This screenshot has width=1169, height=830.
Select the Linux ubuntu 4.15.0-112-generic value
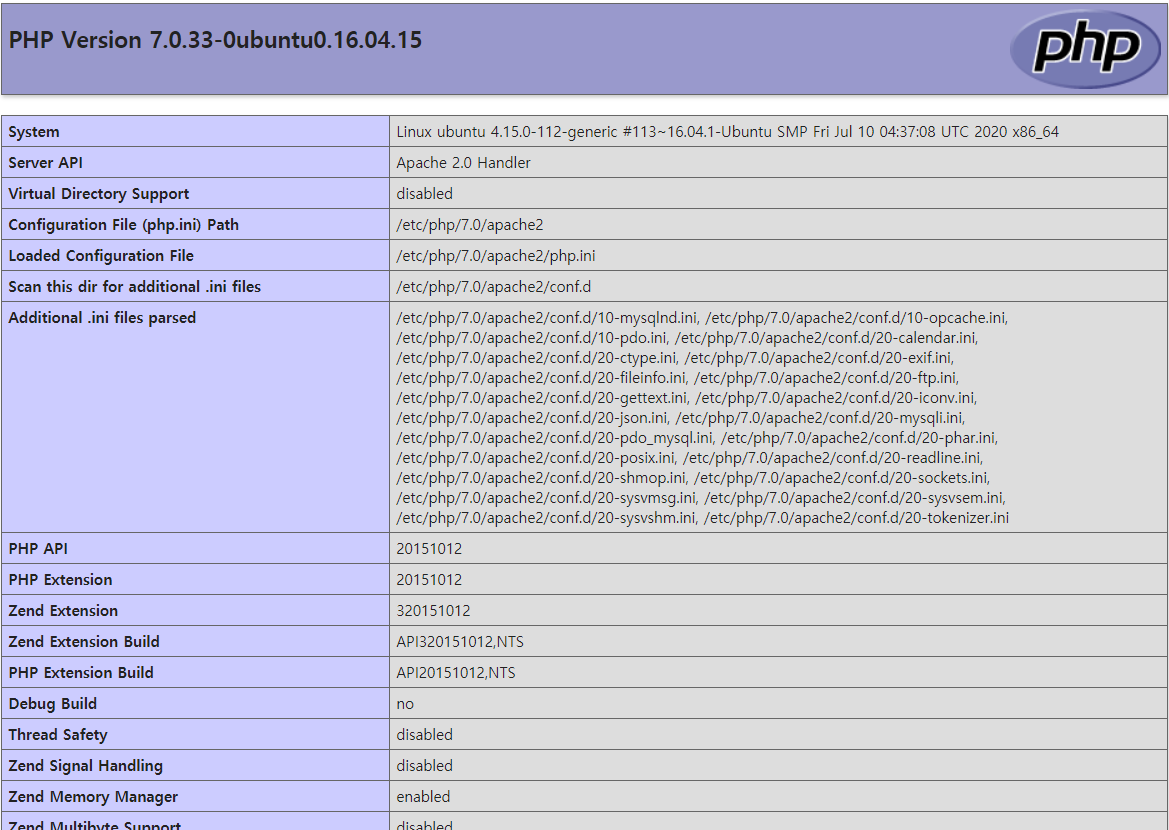(727, 132)
